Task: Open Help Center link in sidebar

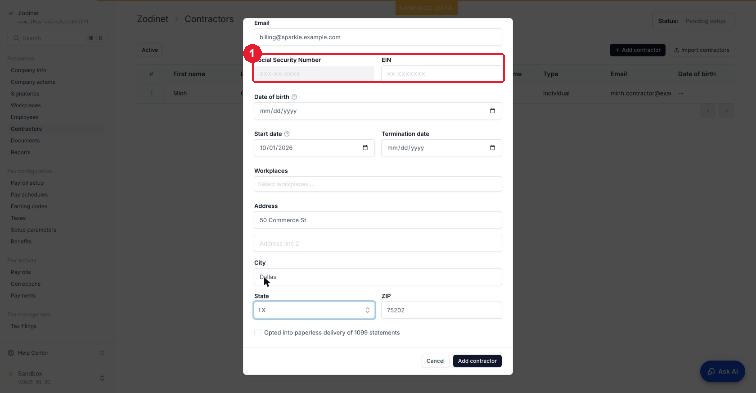Action: [33, 353]
